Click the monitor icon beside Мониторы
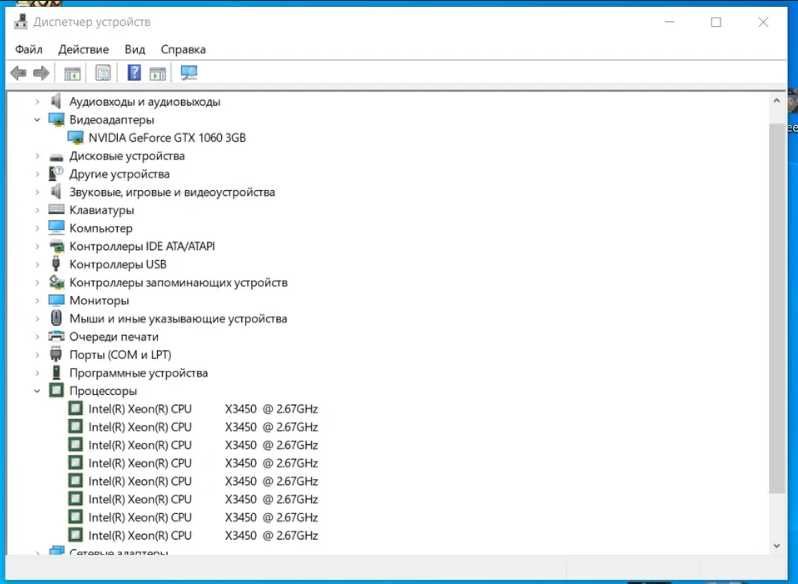Image resolution: width=798 pixels, height=584 pixels. (56, 300)
